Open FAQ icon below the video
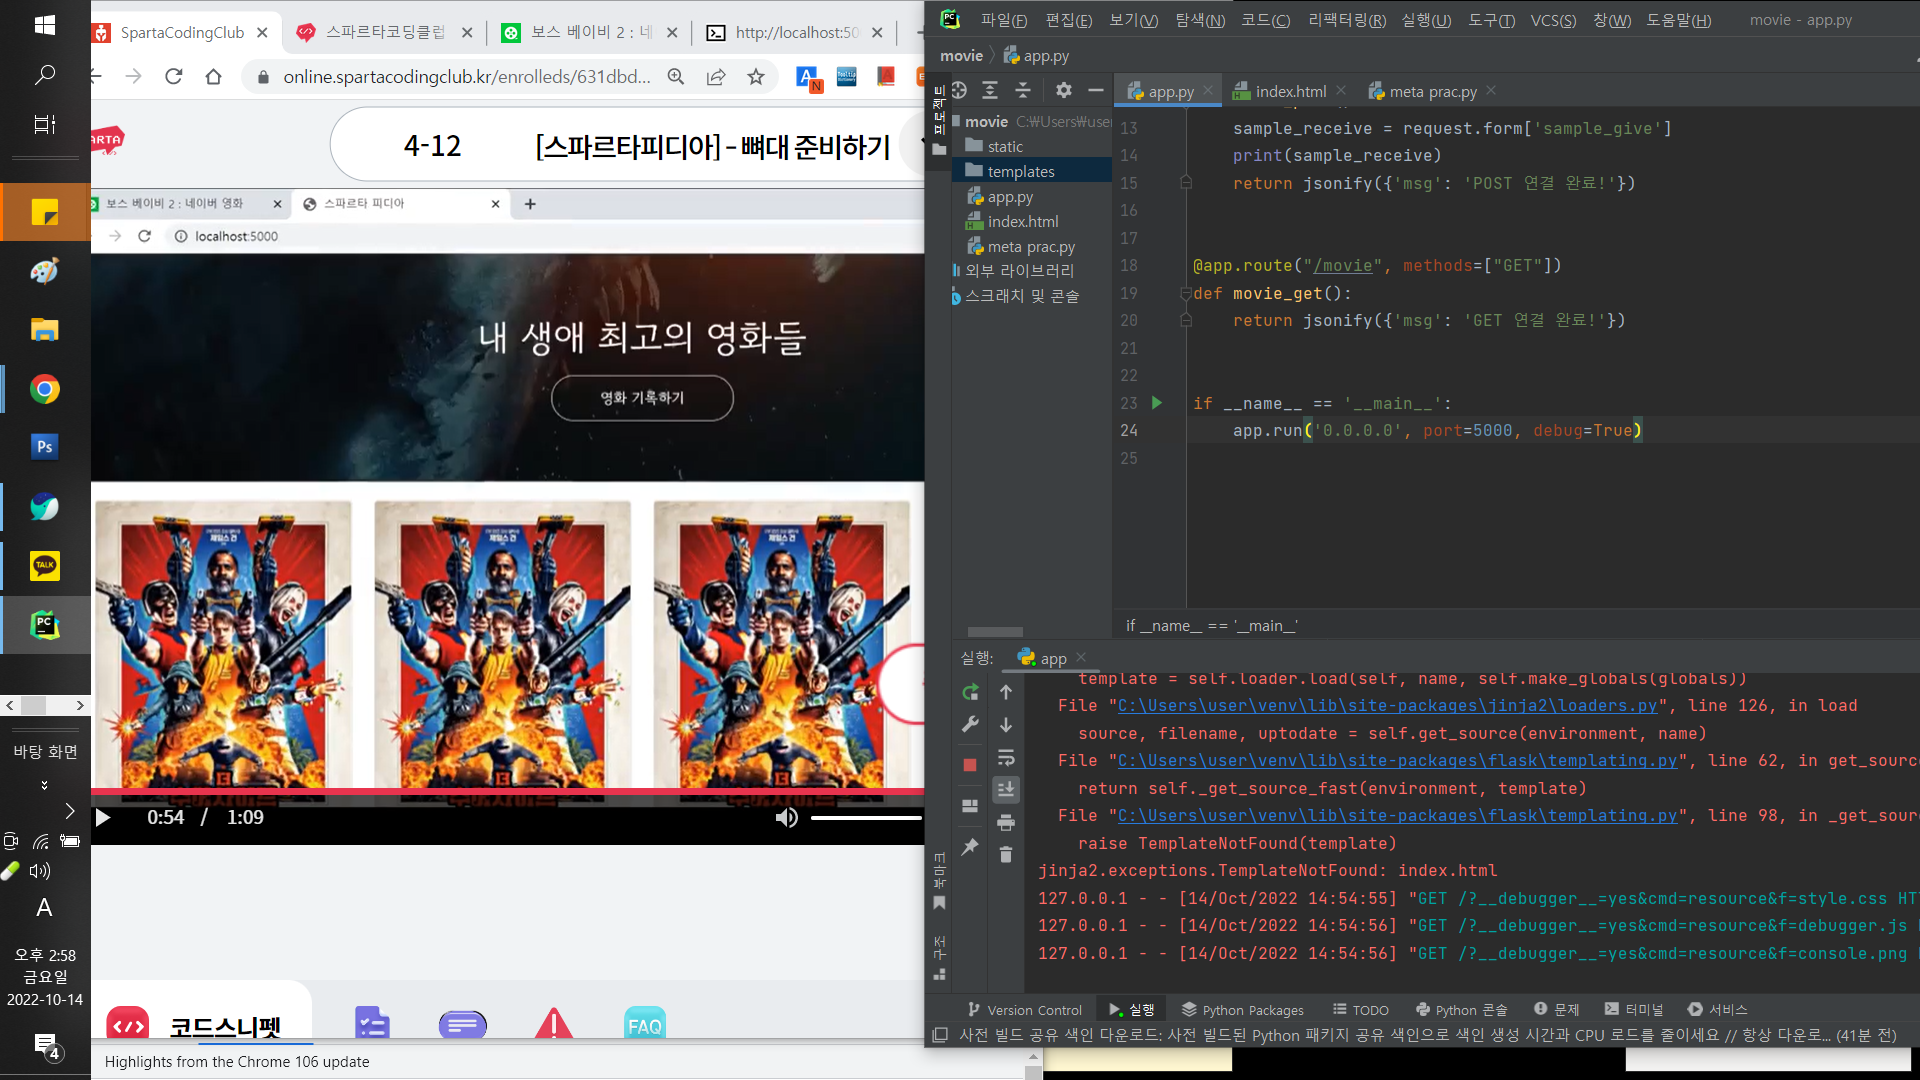The image size is (1920, 1080). point(644,1023)
